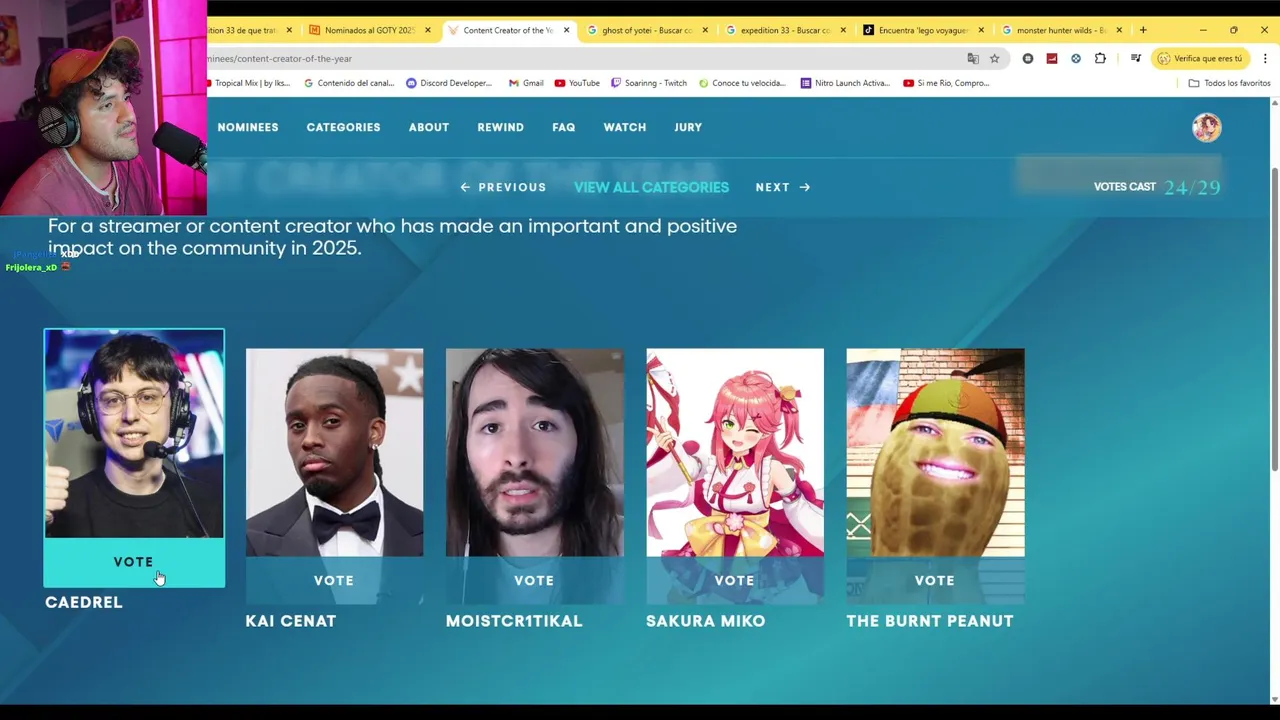Image resolution: width=1280 pixels, height=720 pixels.
Task: Select MoistCr1TiKaL's nominee photo
Action: coord(534,452)
